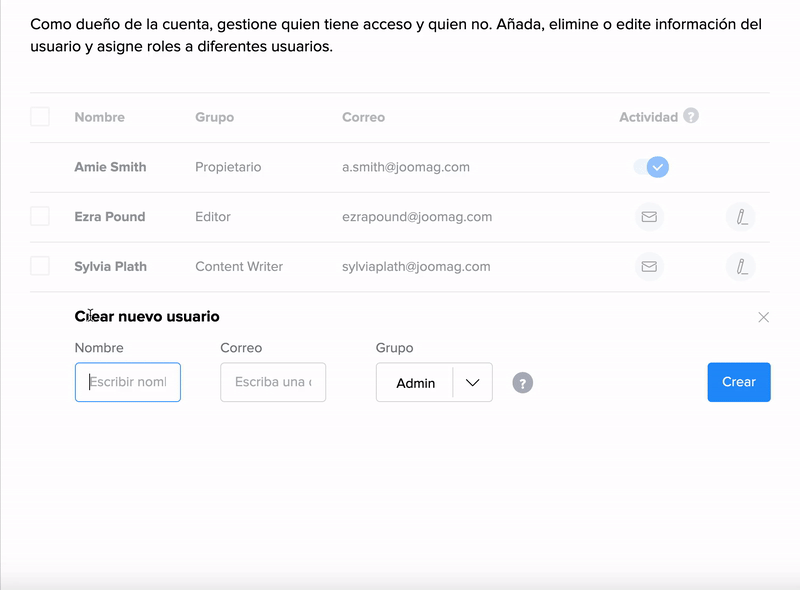Click the help icon beside Grupo dropdown

click(x=522, y=383)
